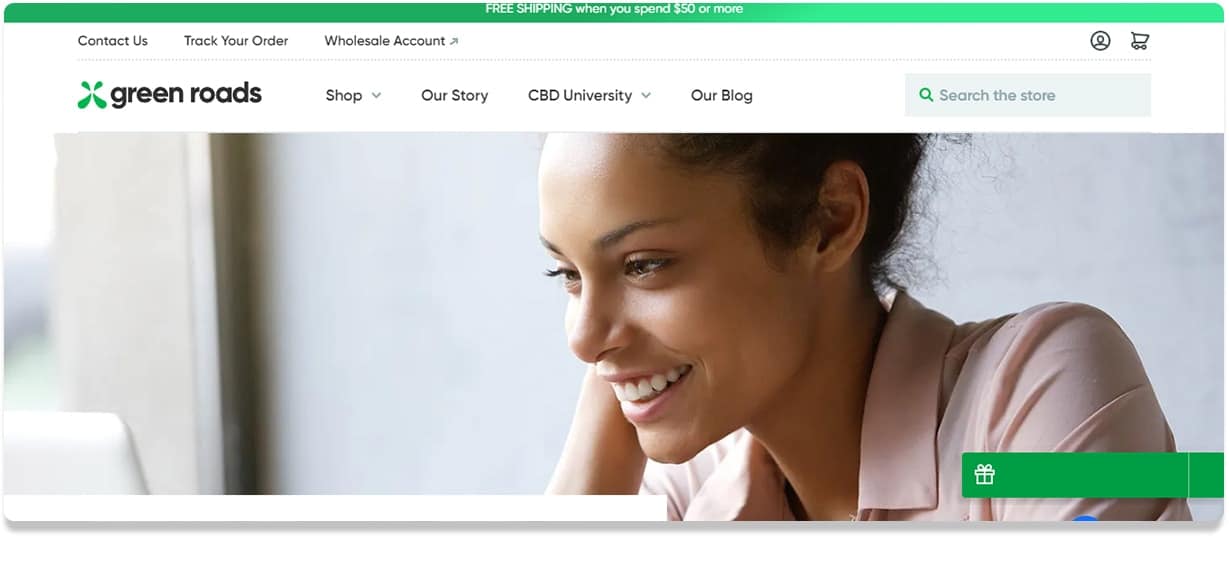Focus the Search the store field
Screen dimensions: 1229x562
click(x=1027, y=95)
